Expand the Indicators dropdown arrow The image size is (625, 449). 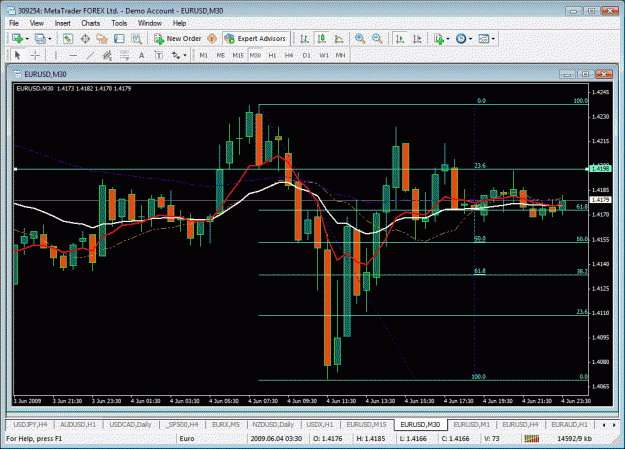pyautogui.click(x=448, y=39)
